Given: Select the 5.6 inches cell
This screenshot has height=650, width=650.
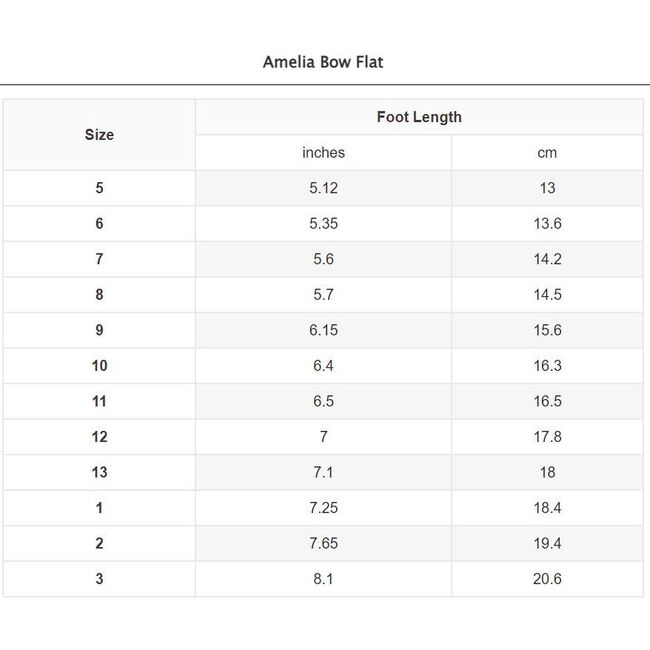Looking at the screenshot, I should click(323, 259).
